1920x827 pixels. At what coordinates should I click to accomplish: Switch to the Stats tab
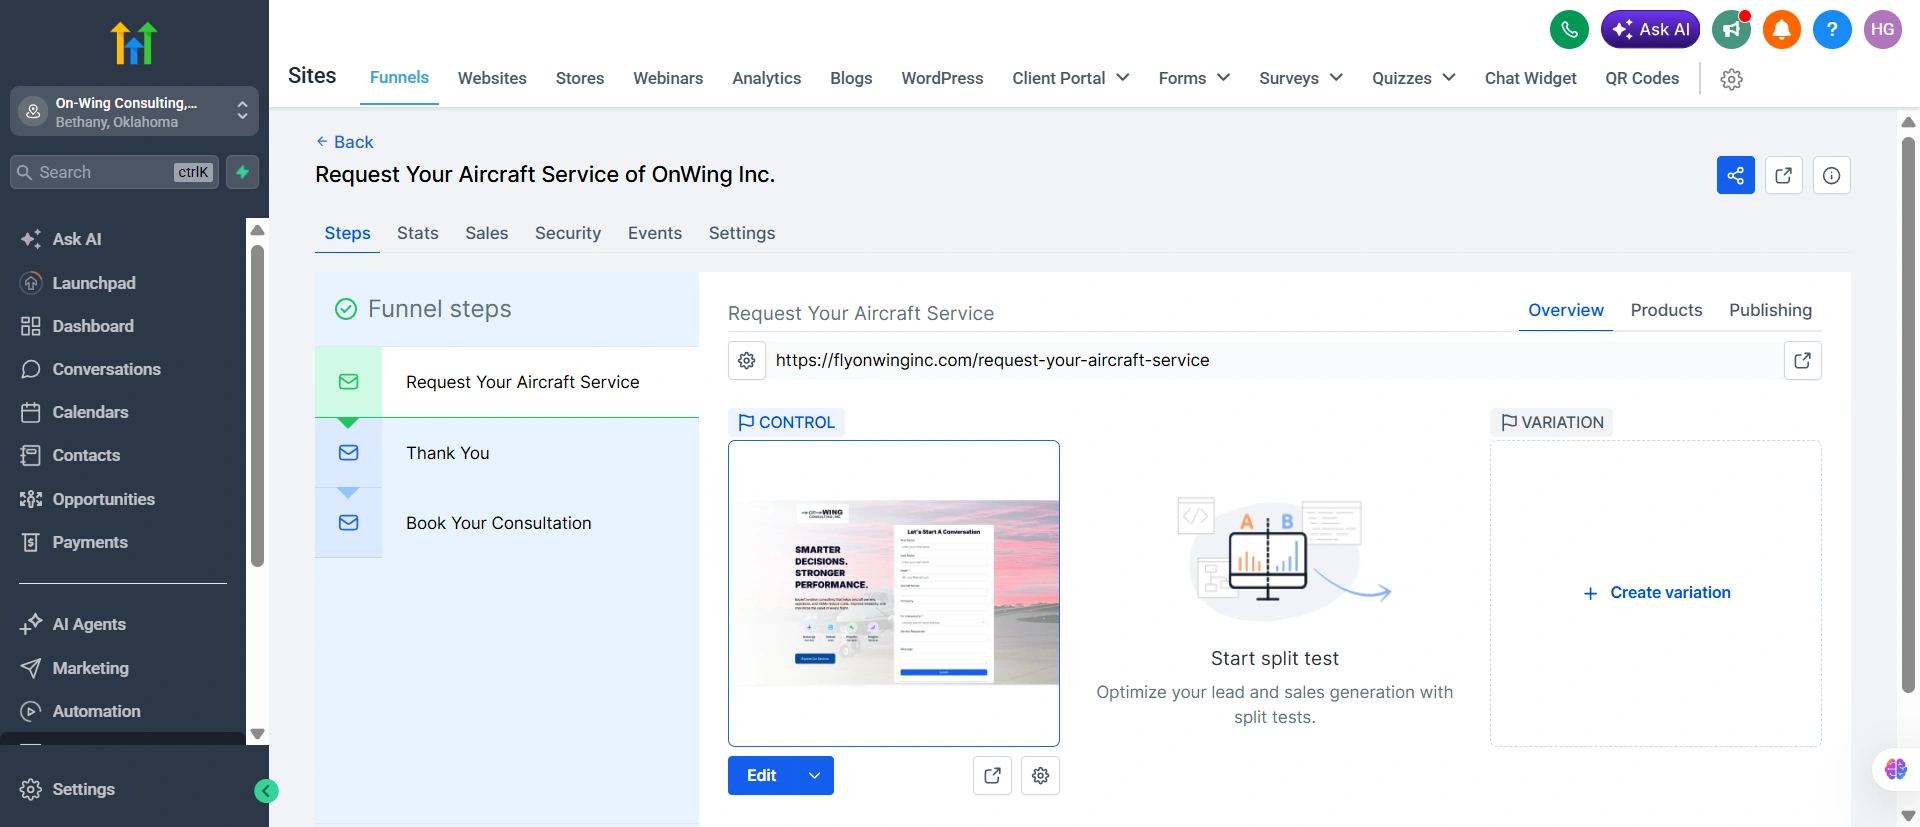point(418,233)
